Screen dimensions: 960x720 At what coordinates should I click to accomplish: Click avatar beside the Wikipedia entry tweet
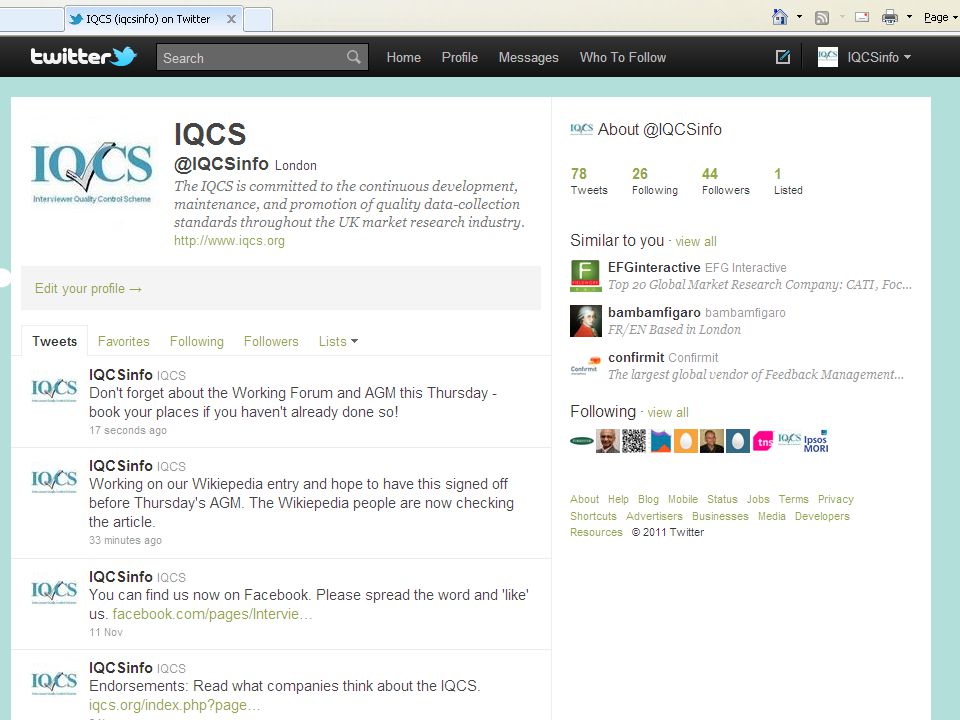[x=54, y=481]
